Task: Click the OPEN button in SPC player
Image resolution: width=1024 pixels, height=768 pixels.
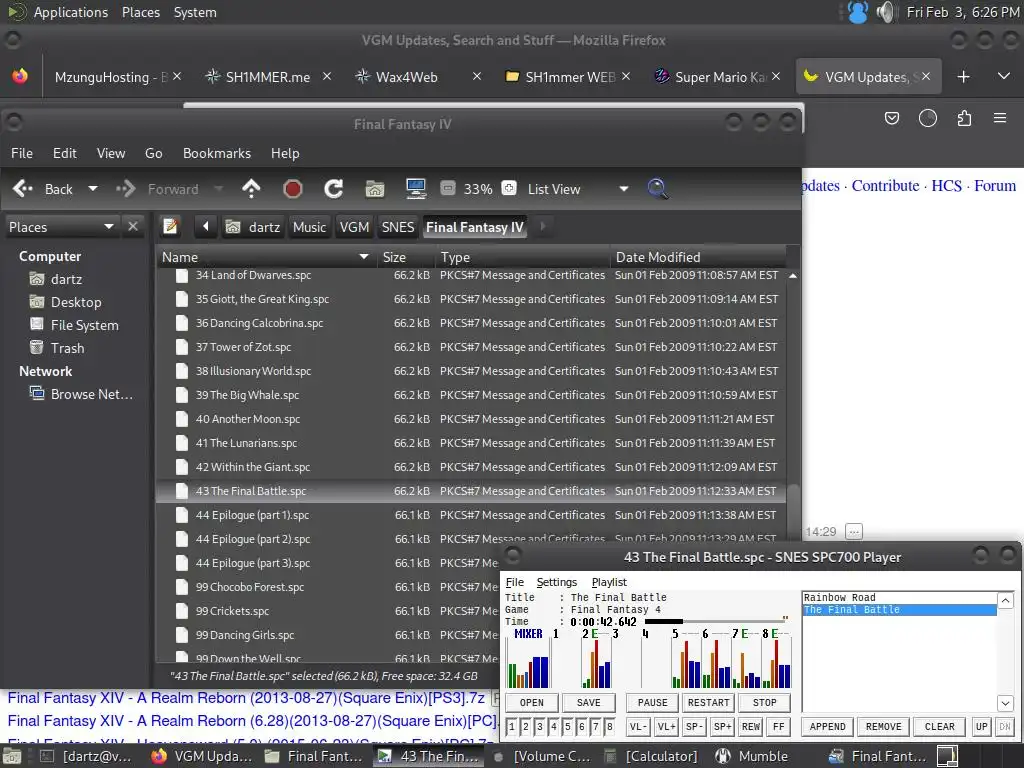Action: pyautogui.click(x=532, y=702)
